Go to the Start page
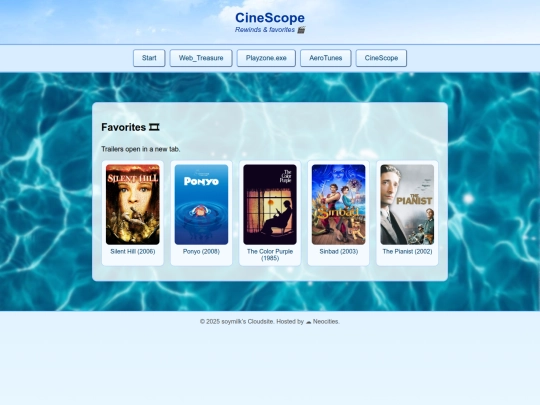Screen dimensions: 540x405 click(149, 58)
